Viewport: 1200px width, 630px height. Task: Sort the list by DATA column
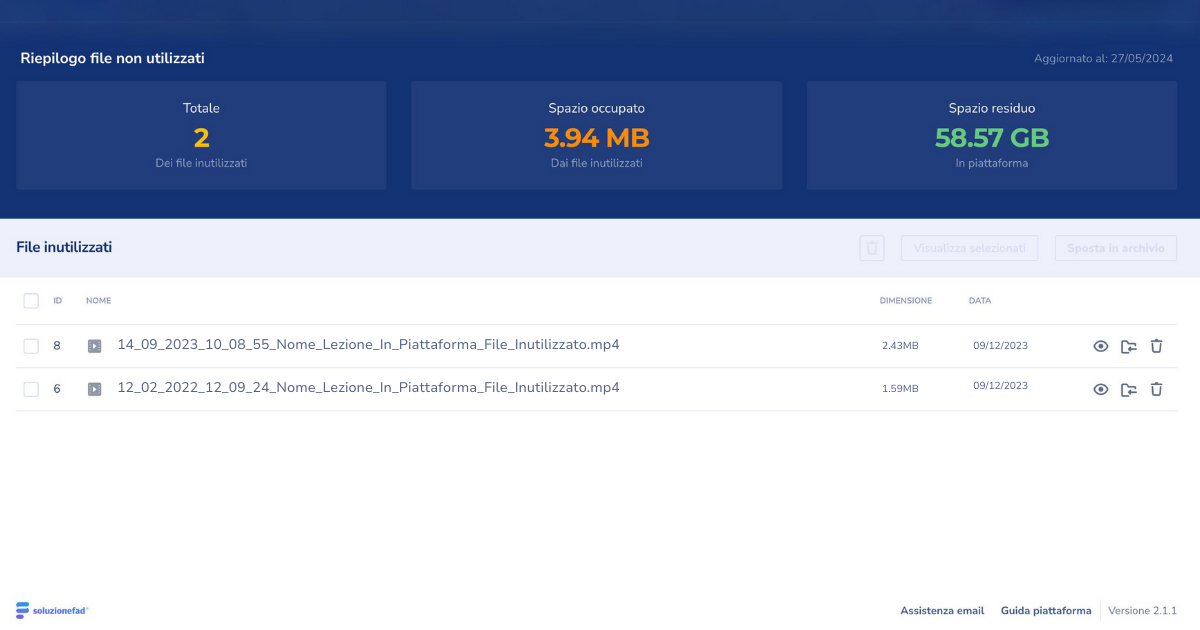979,301
